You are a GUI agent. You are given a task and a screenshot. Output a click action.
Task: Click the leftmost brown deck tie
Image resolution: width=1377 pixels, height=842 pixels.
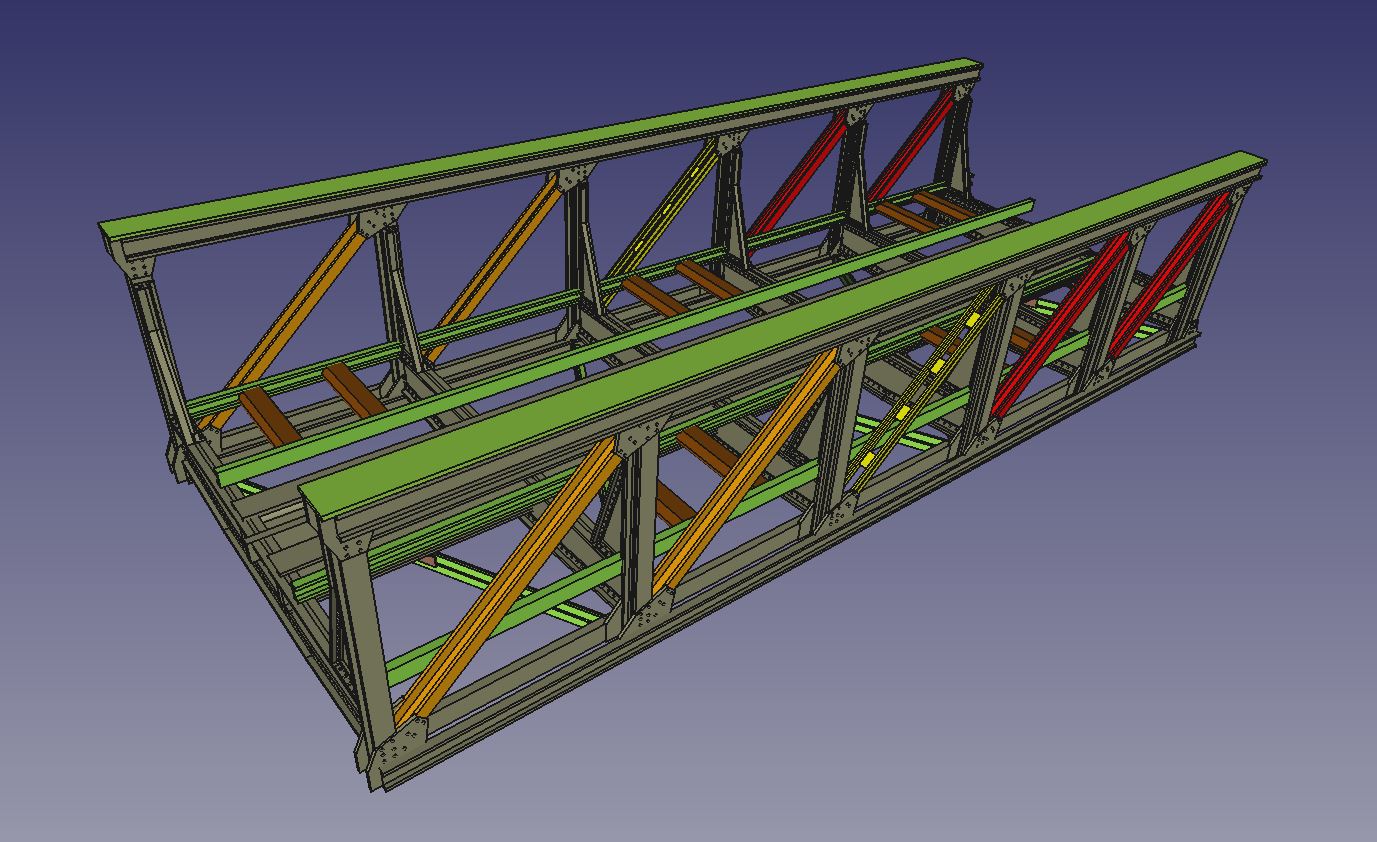pos(268,414)
